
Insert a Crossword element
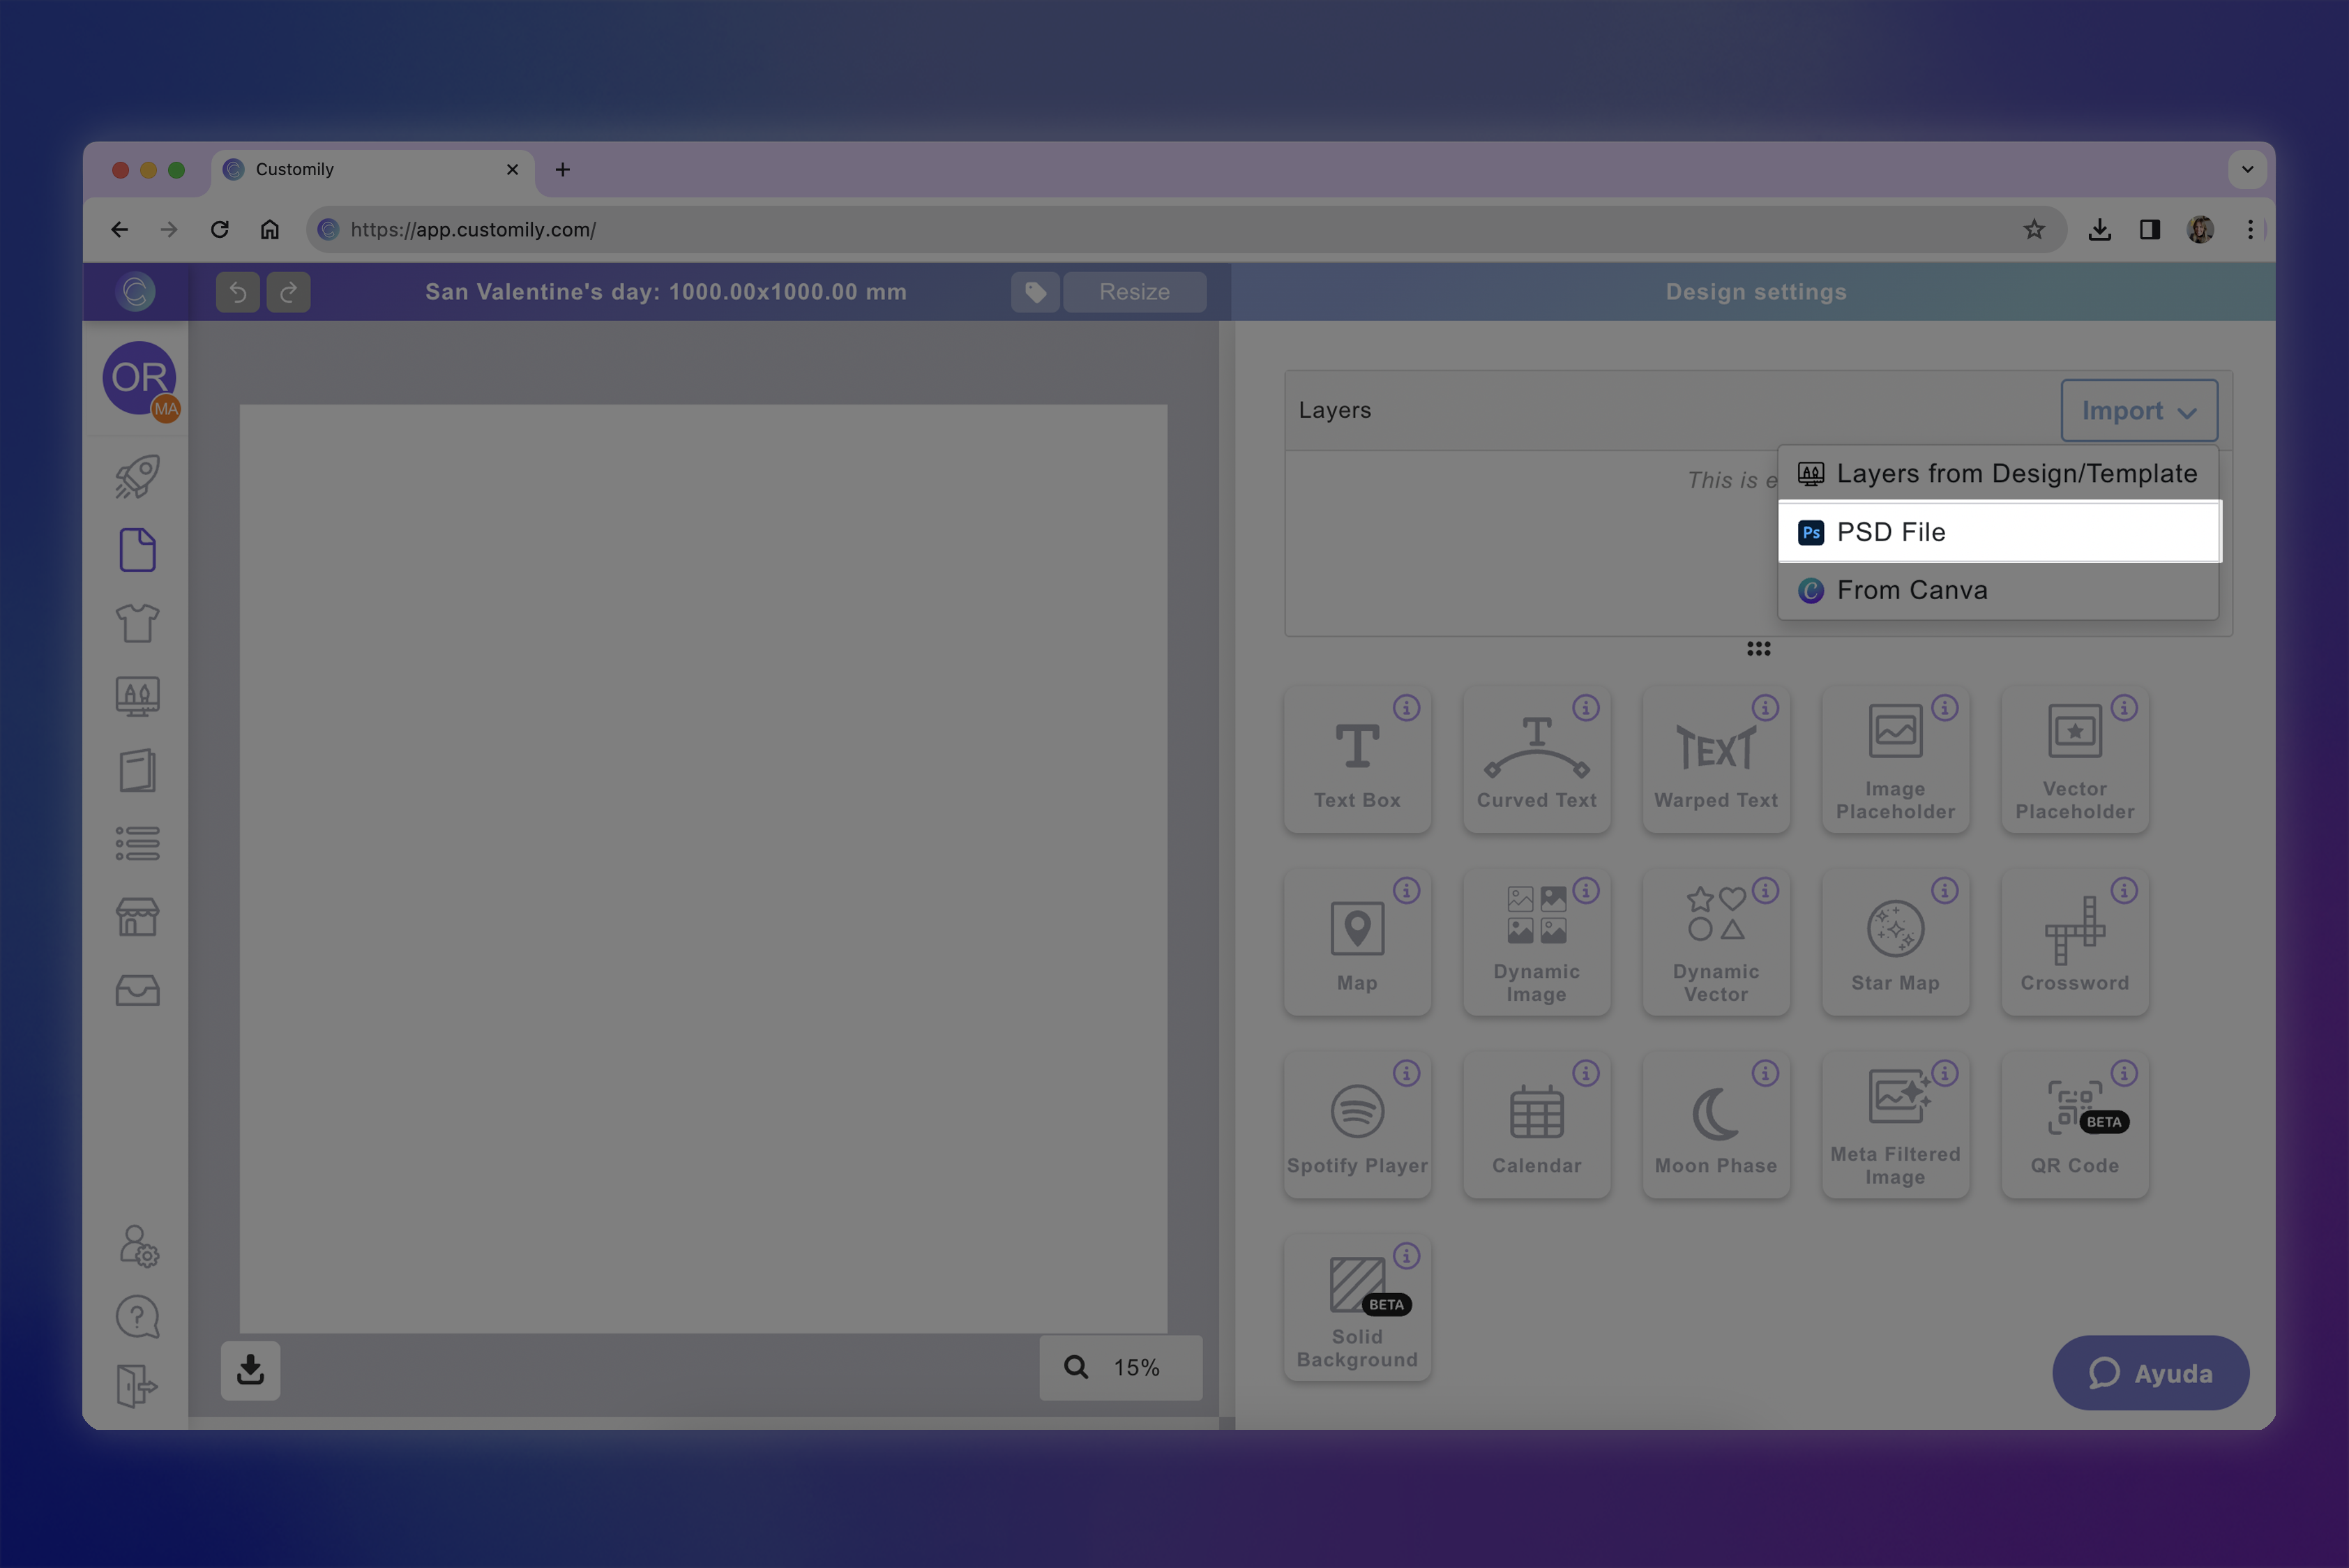coord(2074,943)
